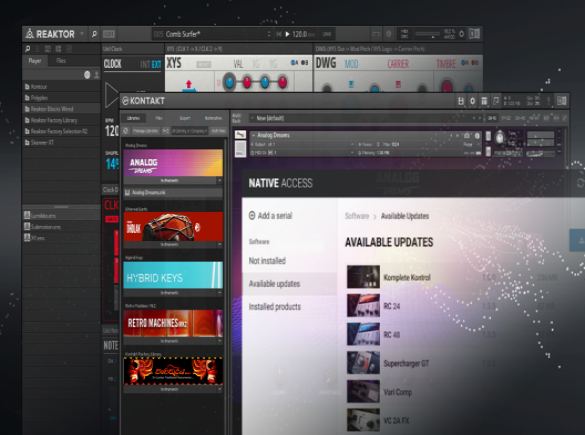Image resolution: width=585 pixels, height=435 pixels.
Task: Click Add a serial plus icon
Action: 252,215
